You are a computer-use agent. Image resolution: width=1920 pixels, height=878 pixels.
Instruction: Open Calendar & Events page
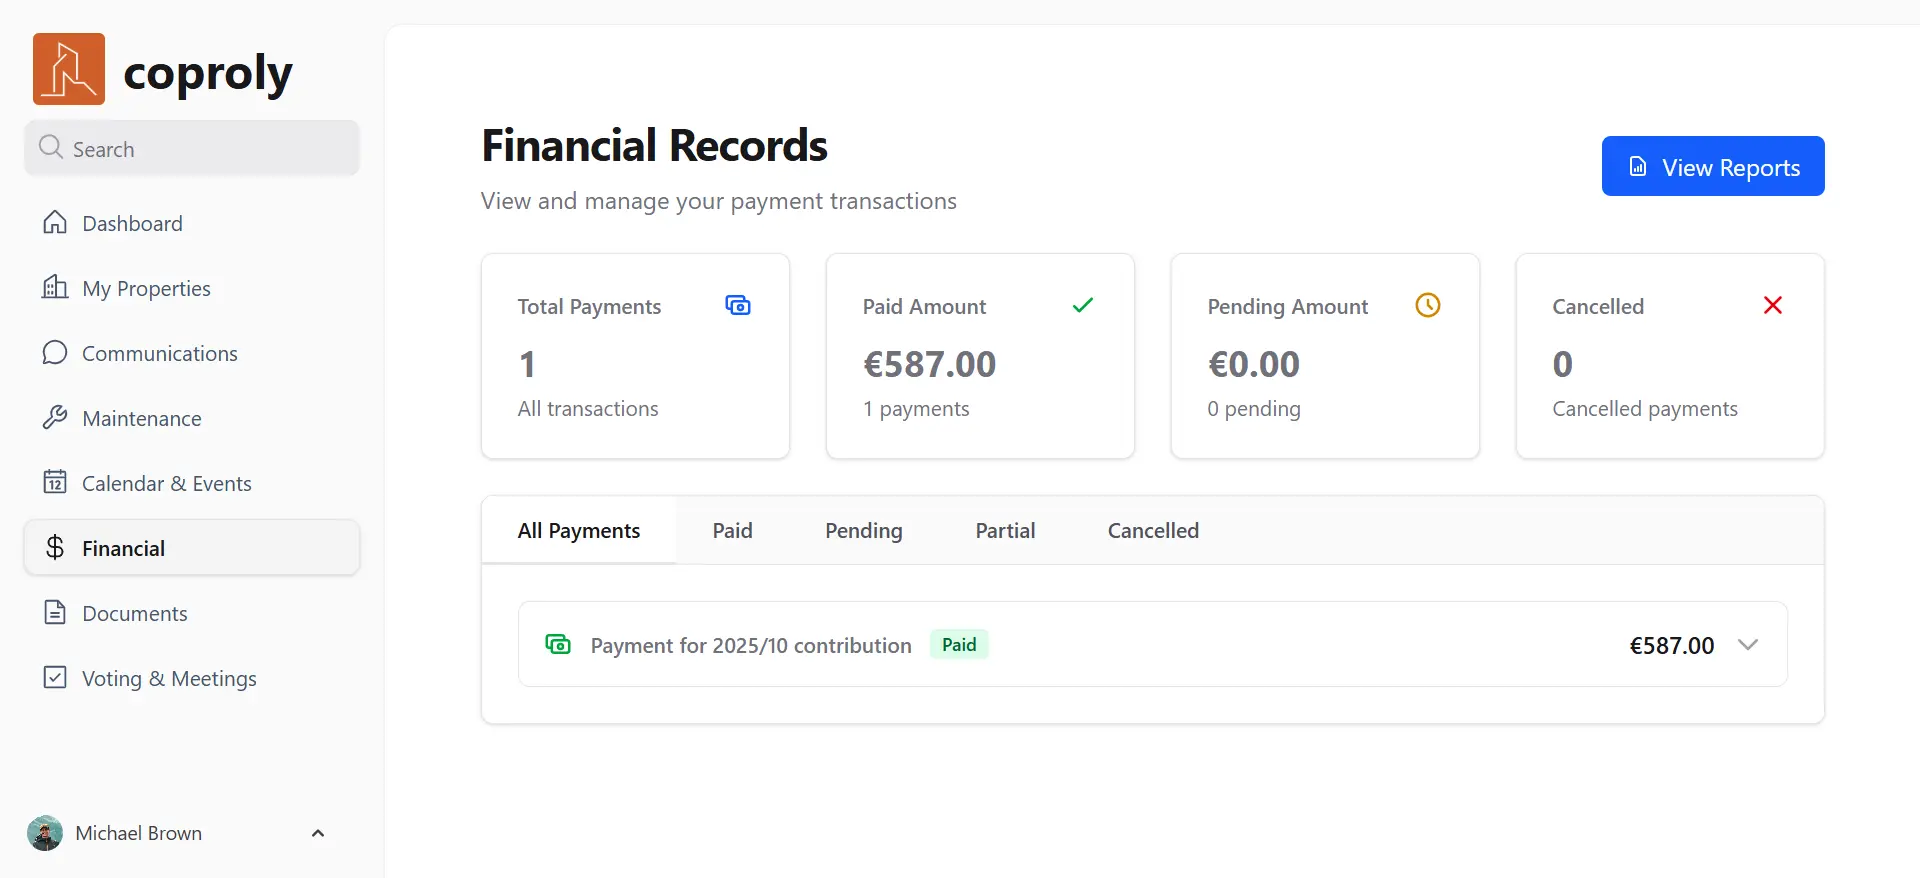click(x=192, y=483)
